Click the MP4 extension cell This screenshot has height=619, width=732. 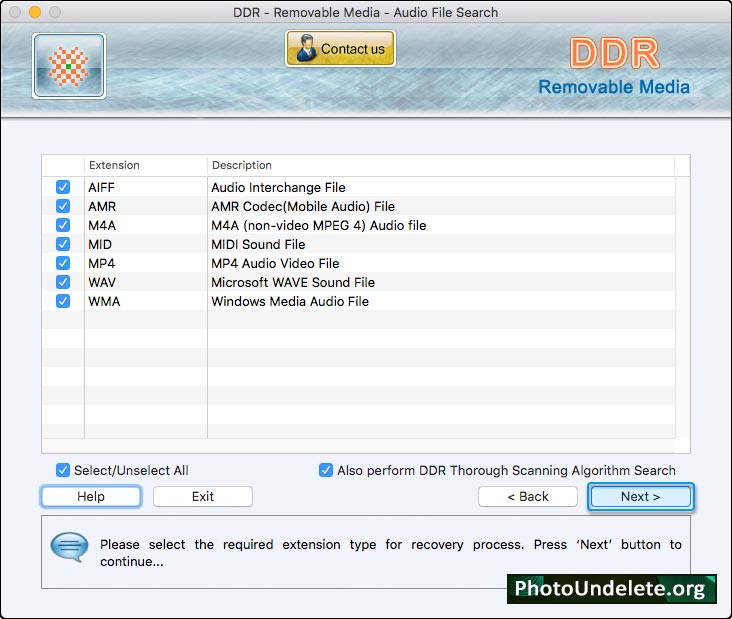tap(146, 263)
